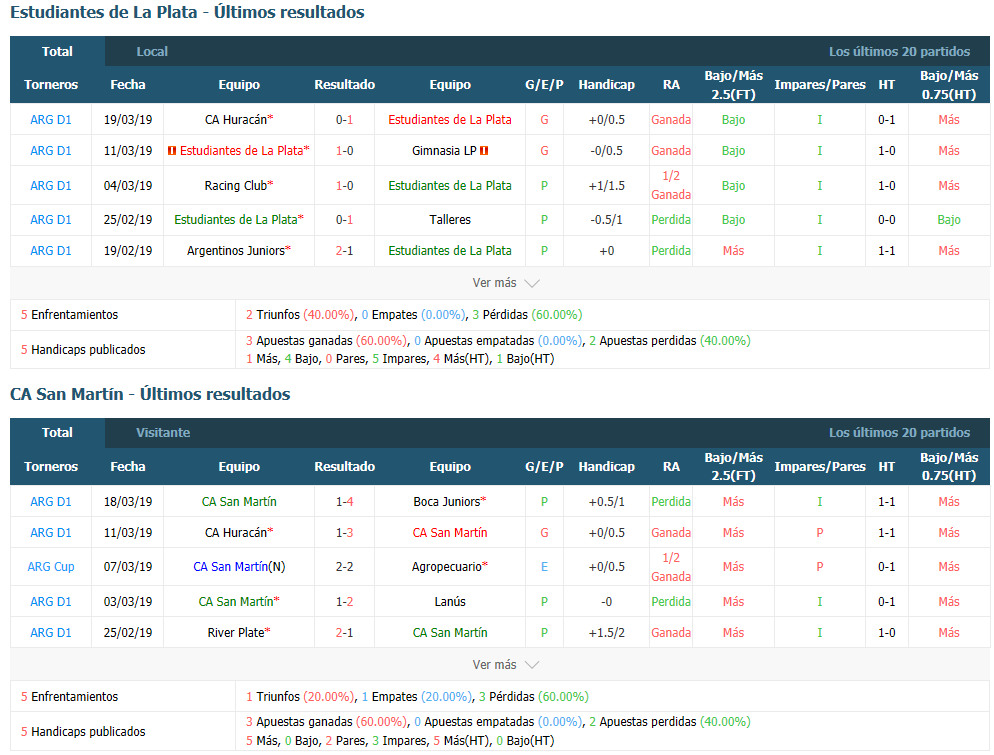Click red card icon before Estudiantes on 11/03/19

[x=172, y=151]
